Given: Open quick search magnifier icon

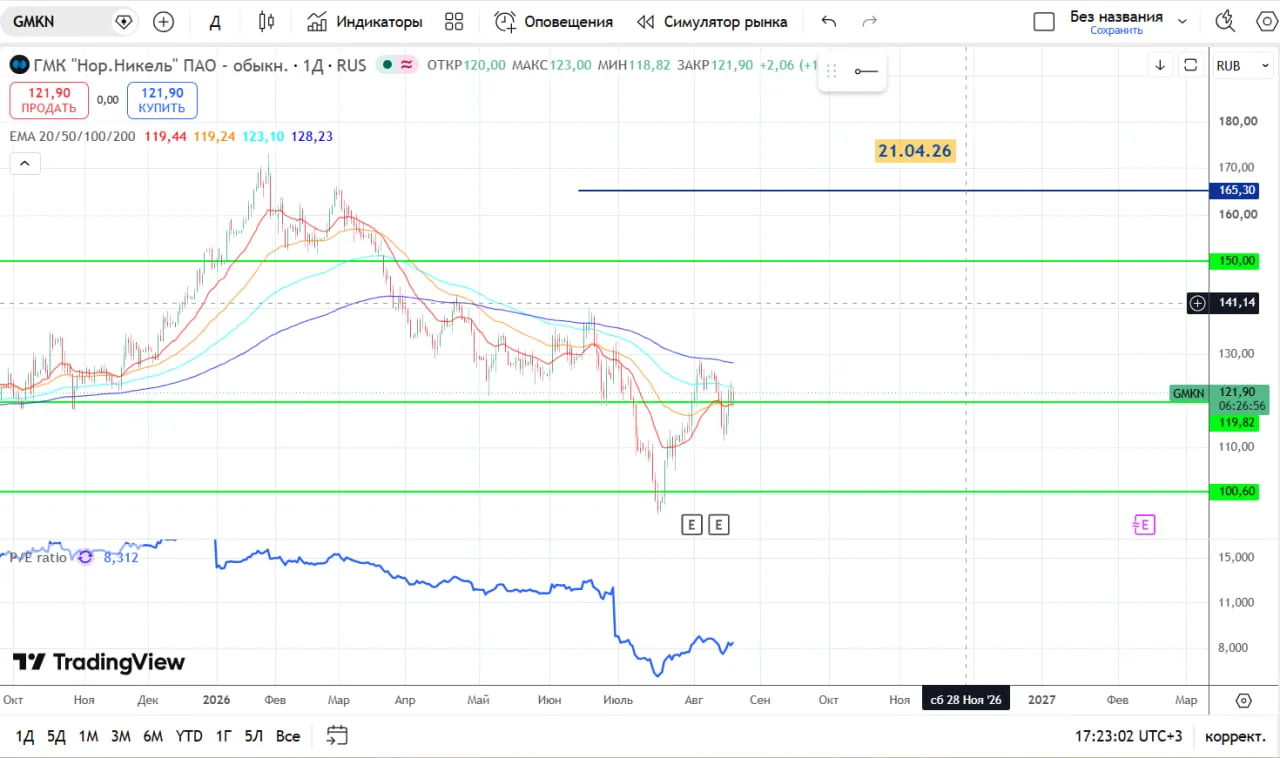Looking at the screenshot, I should (1224, 21).
